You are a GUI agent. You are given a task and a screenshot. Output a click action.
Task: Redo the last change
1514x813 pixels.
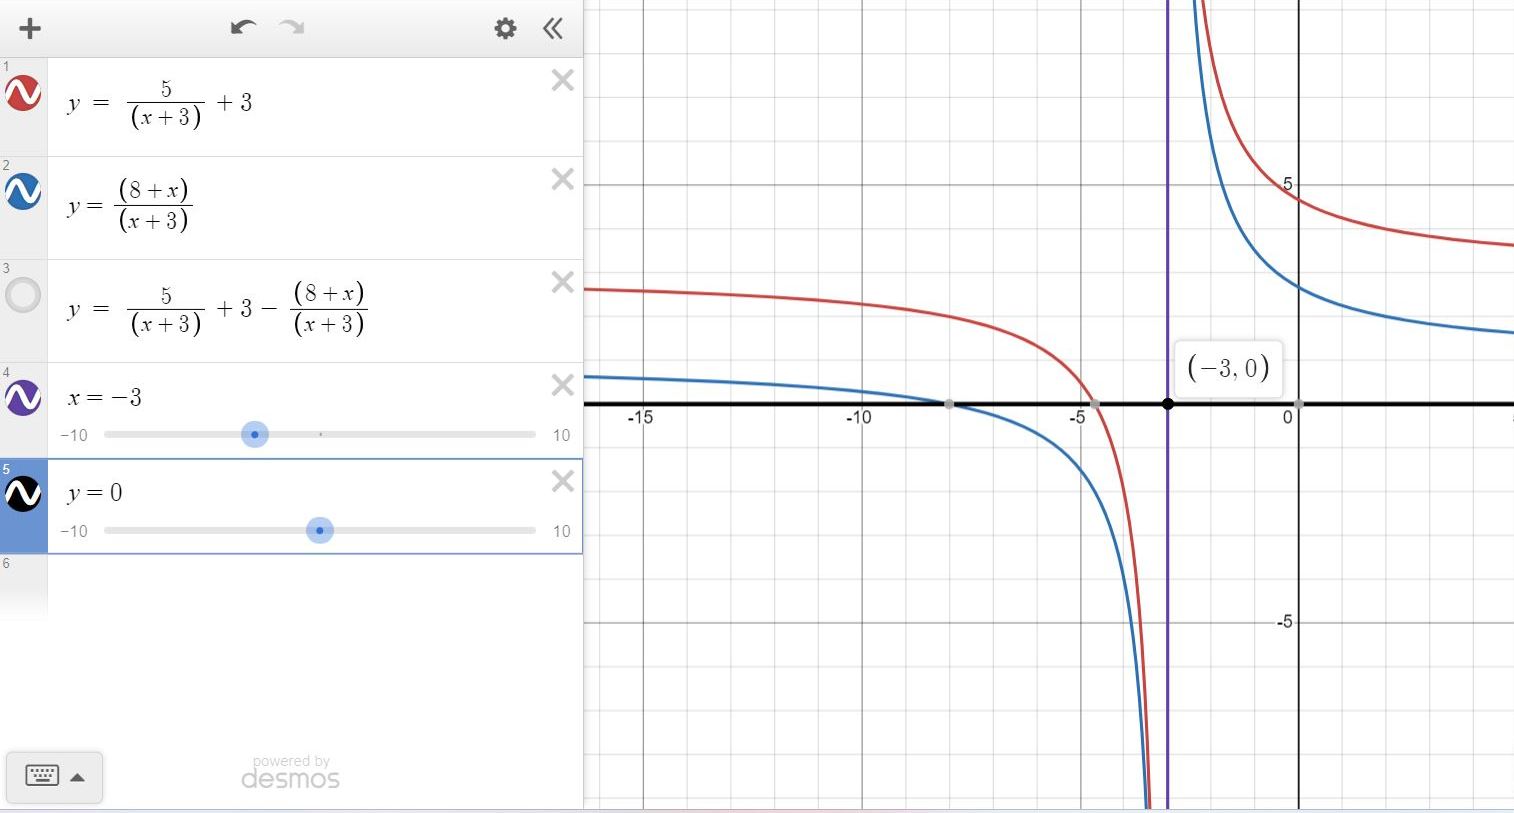[291, 27]
